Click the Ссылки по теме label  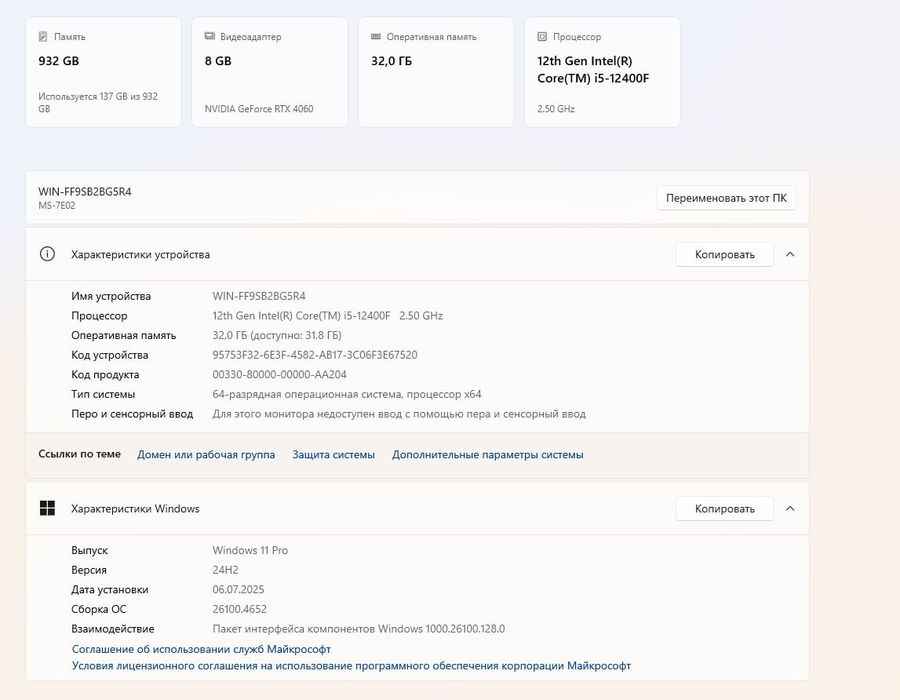point(79,454)
